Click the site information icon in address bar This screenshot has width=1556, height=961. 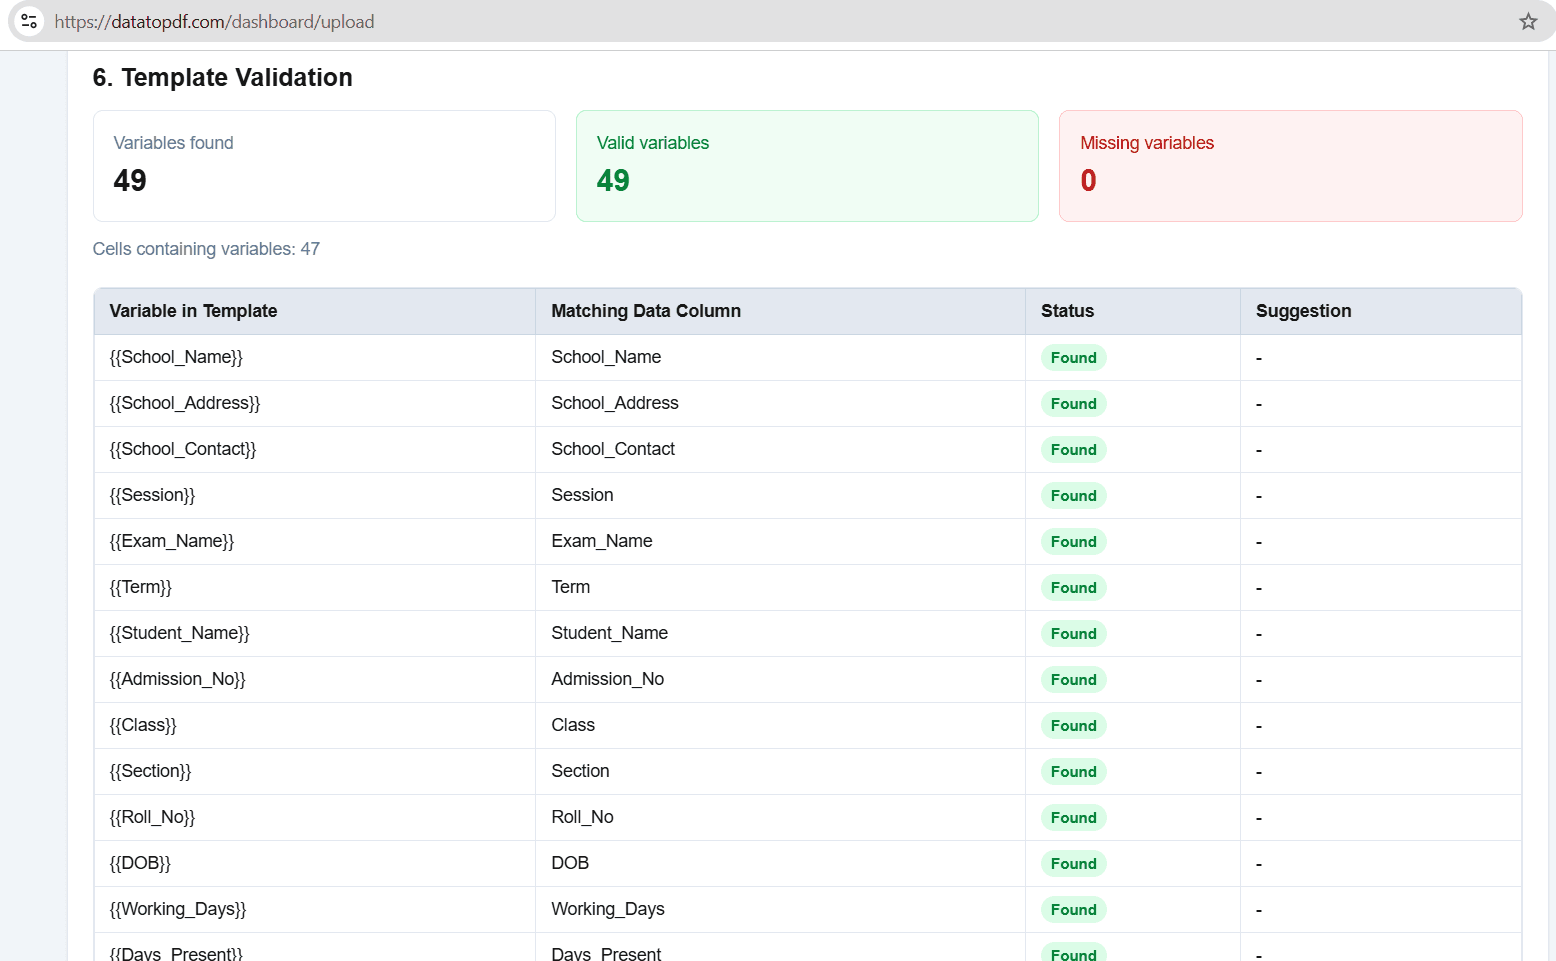[x=29, y=21]
